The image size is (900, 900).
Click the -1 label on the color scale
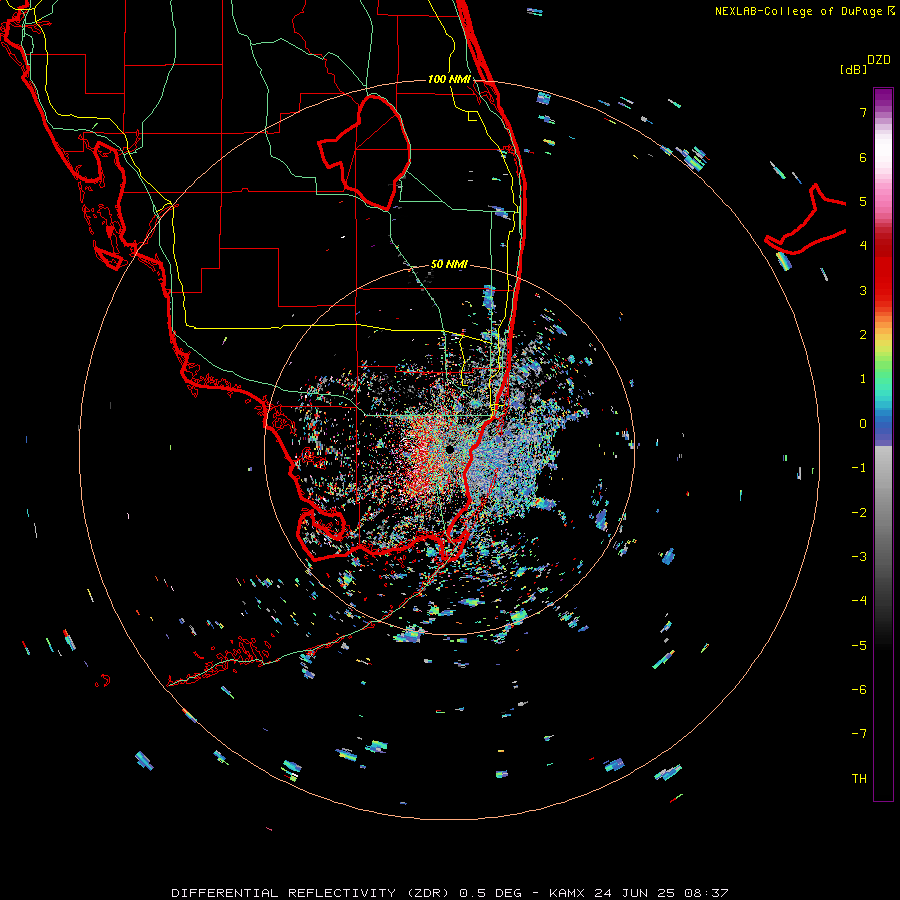859,468
